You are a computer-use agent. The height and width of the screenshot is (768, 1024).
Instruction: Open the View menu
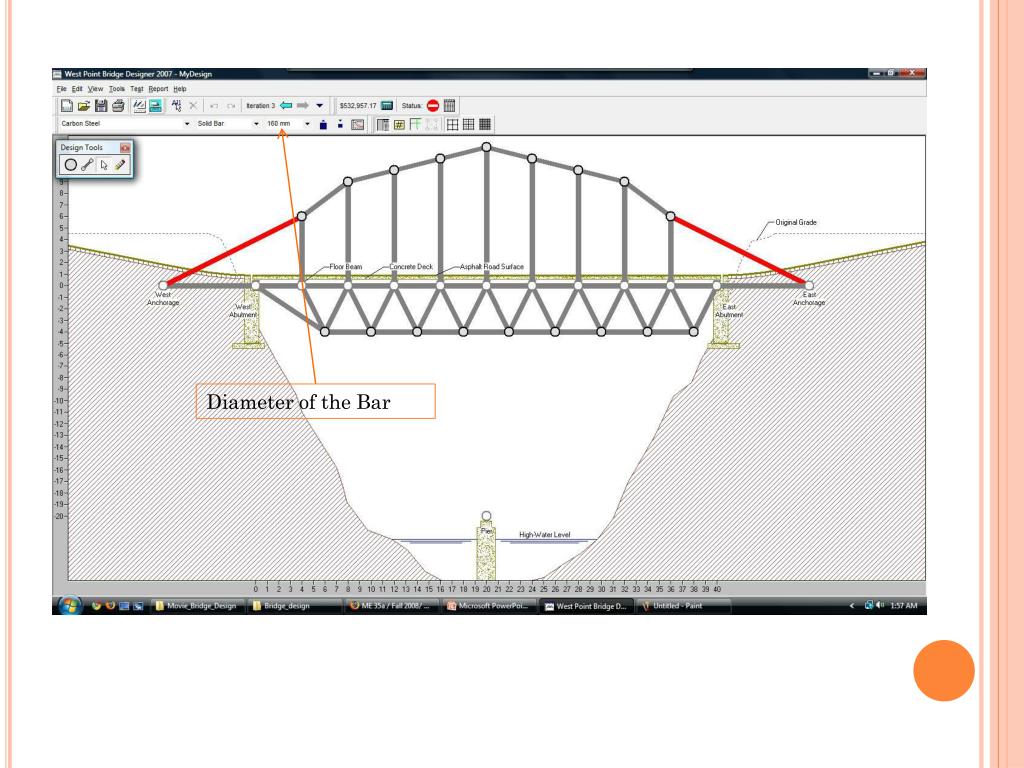click(x=95, y=89)
